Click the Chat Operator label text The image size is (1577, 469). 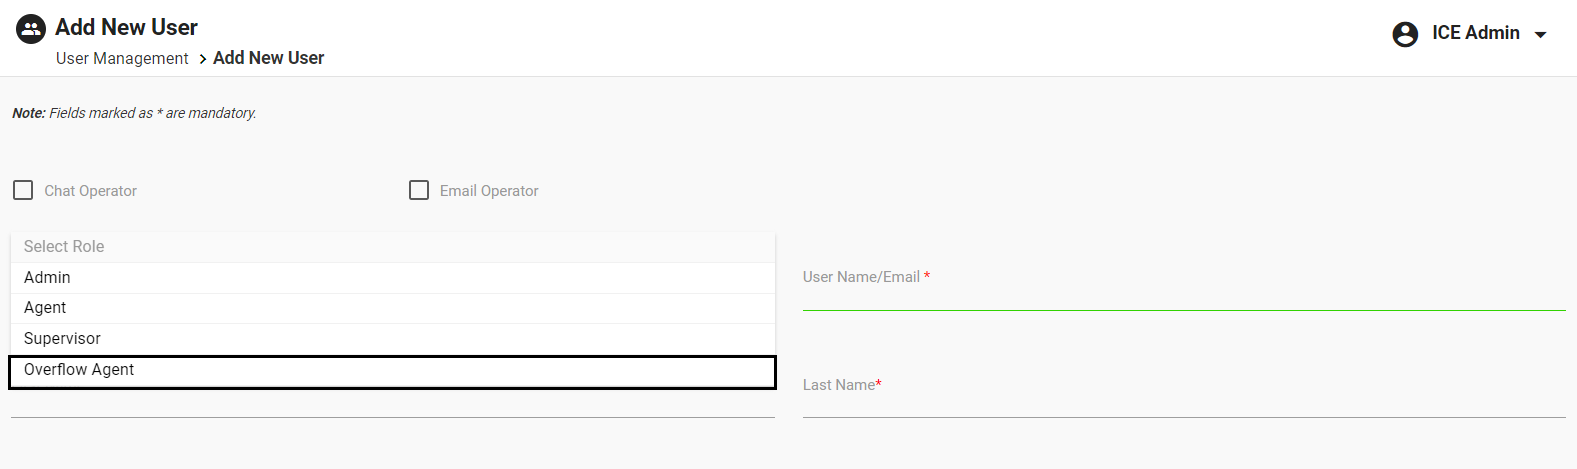tap(90, 191)
